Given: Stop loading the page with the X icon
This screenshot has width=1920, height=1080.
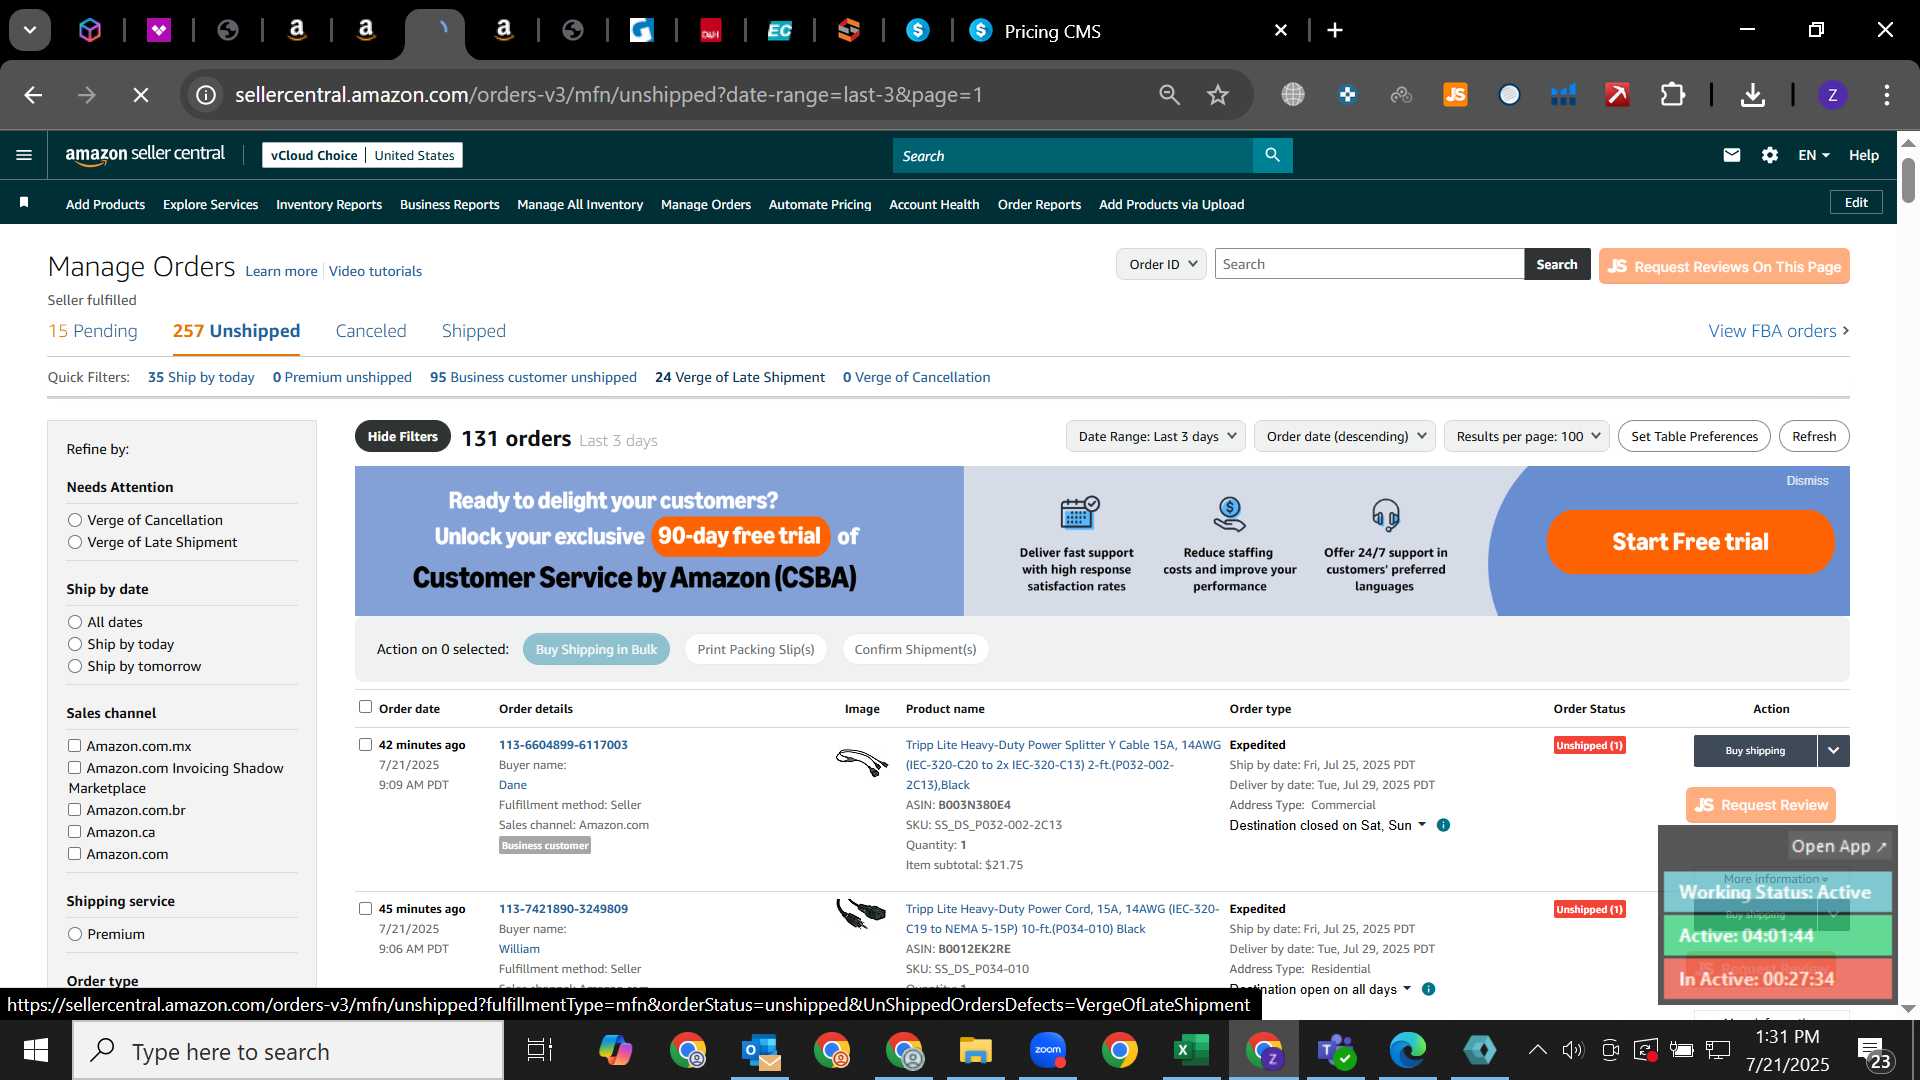Looking at the screenshot, I should pos(141,95).
